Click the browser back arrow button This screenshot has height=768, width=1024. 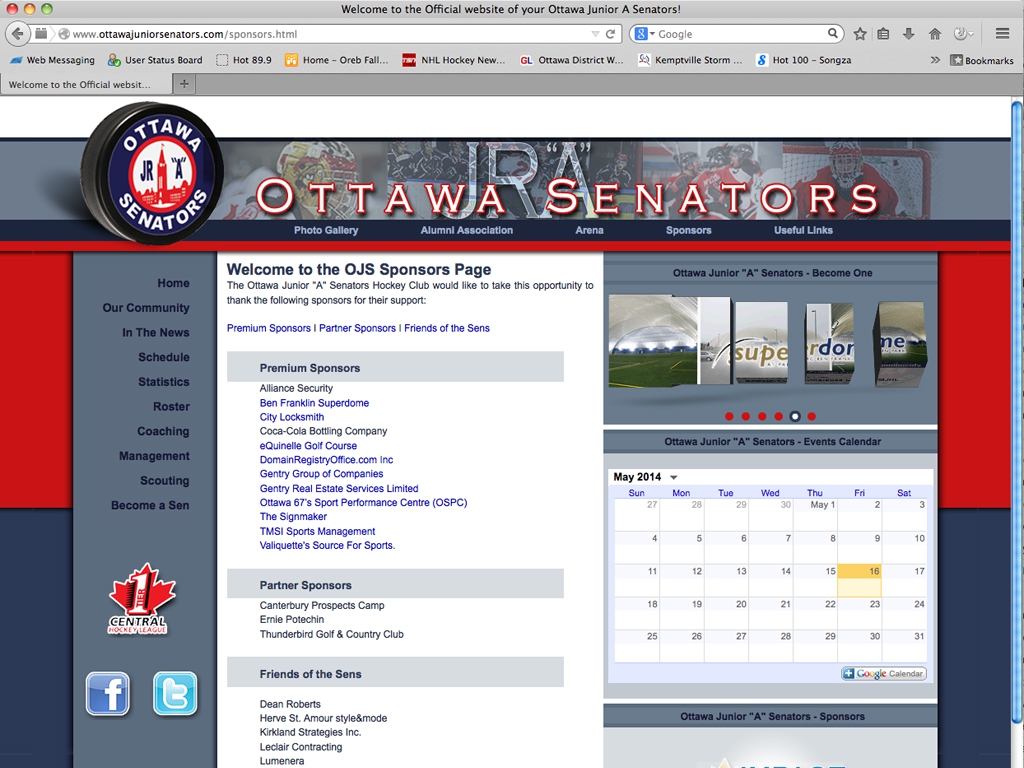pos(18,34)
